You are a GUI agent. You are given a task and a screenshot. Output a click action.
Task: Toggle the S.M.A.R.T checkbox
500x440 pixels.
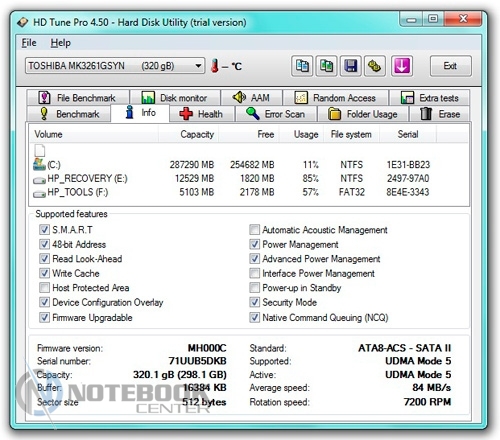(44, 229)
